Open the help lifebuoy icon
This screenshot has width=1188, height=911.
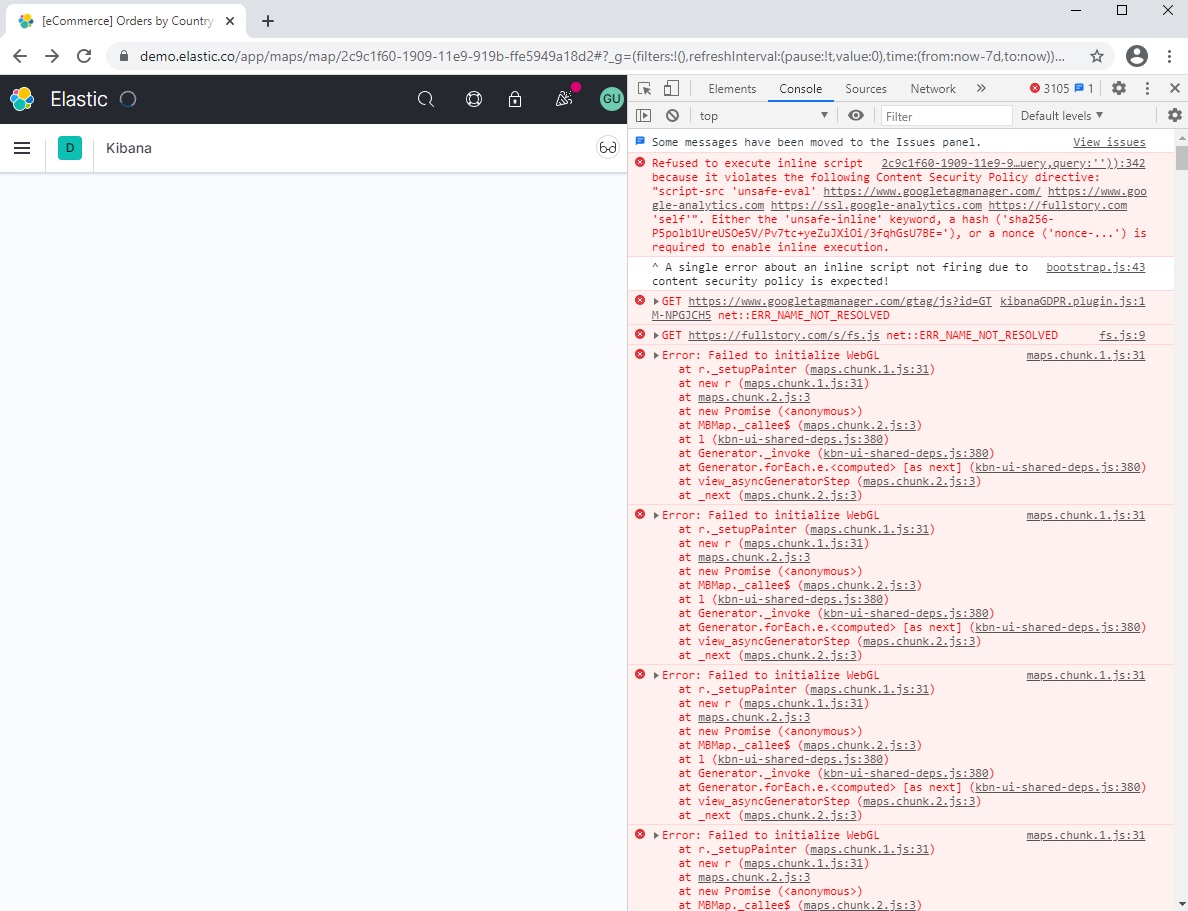pos(474,99)
